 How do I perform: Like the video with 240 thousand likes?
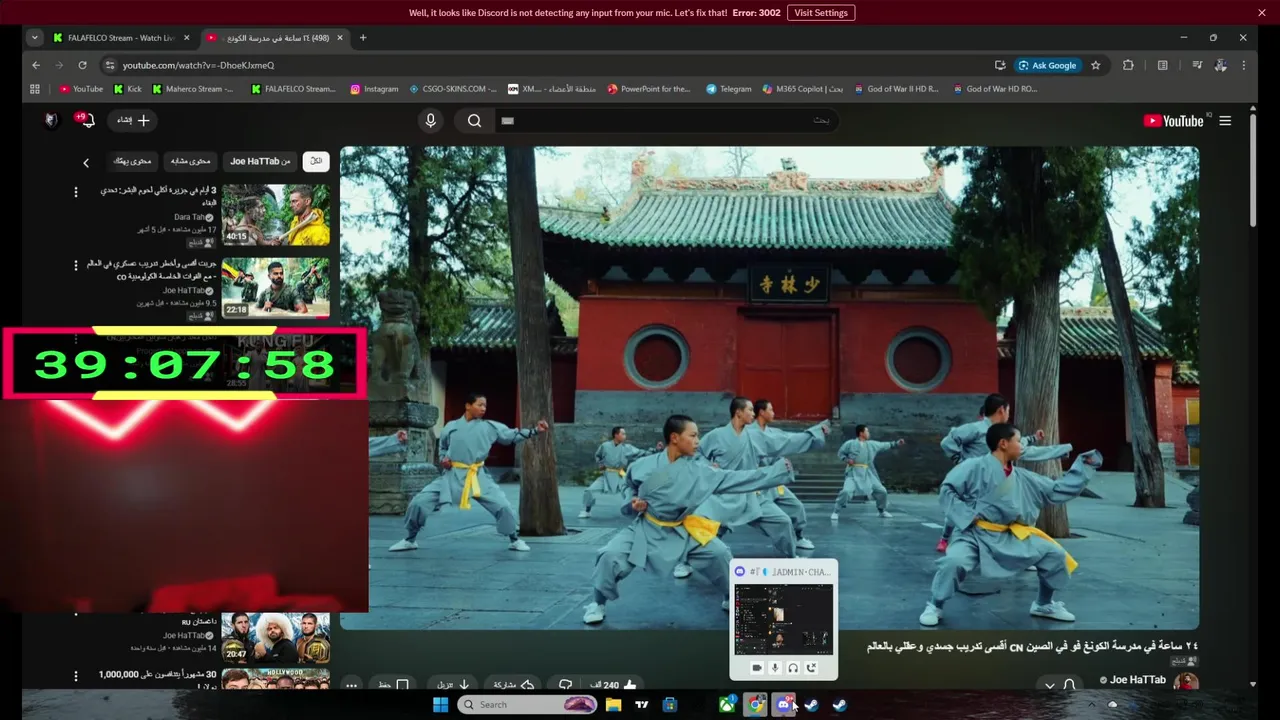tap(614, 685)
